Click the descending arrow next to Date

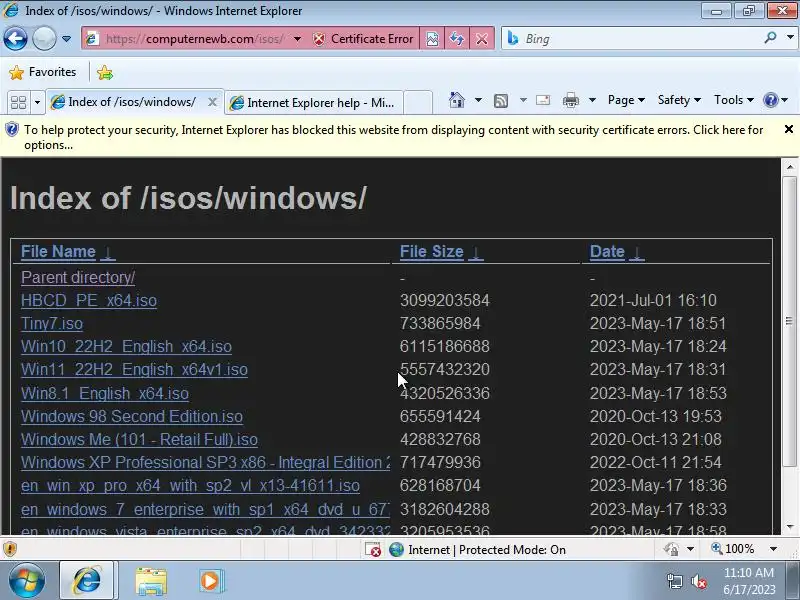637,253
